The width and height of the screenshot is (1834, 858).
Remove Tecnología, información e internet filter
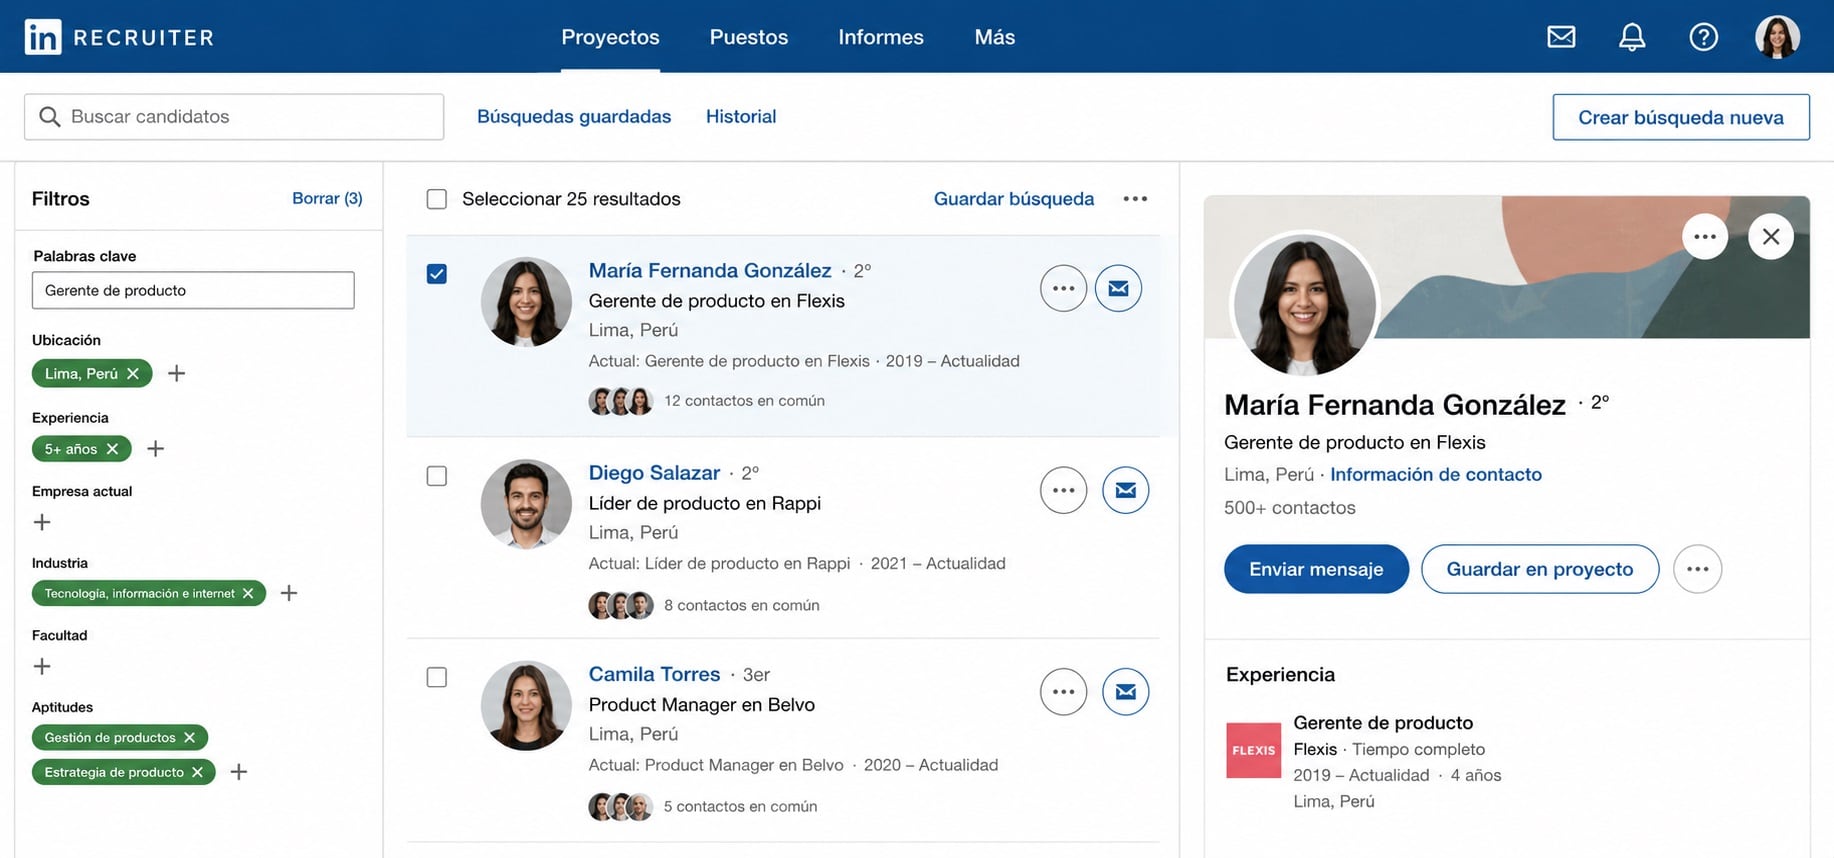click(248, 593)
